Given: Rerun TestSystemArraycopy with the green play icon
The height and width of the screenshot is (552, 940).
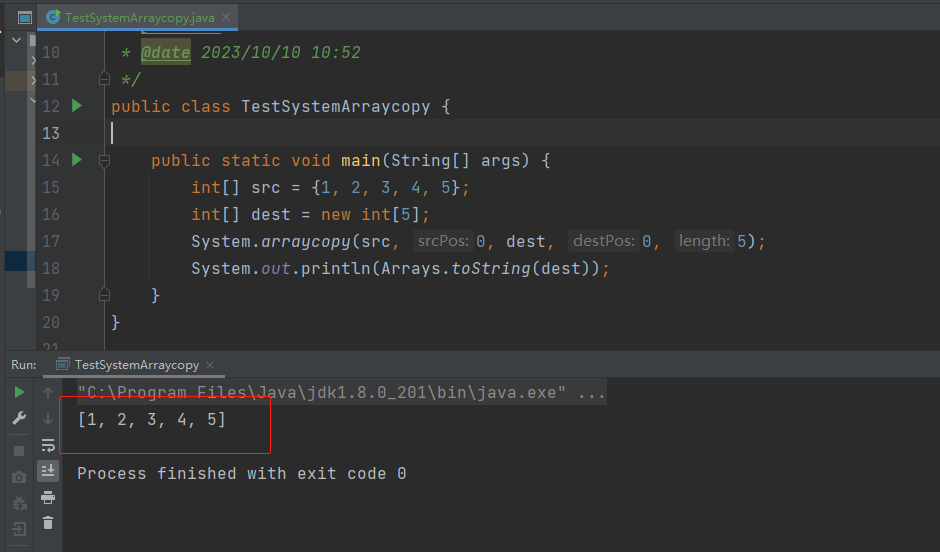Looking at the screenshot, I should point(19,392).
